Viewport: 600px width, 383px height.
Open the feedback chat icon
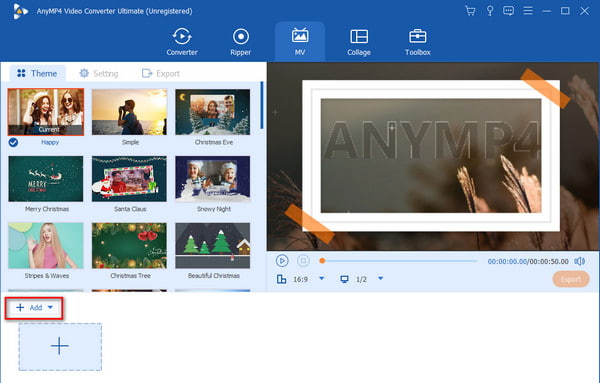pos(508,11)
